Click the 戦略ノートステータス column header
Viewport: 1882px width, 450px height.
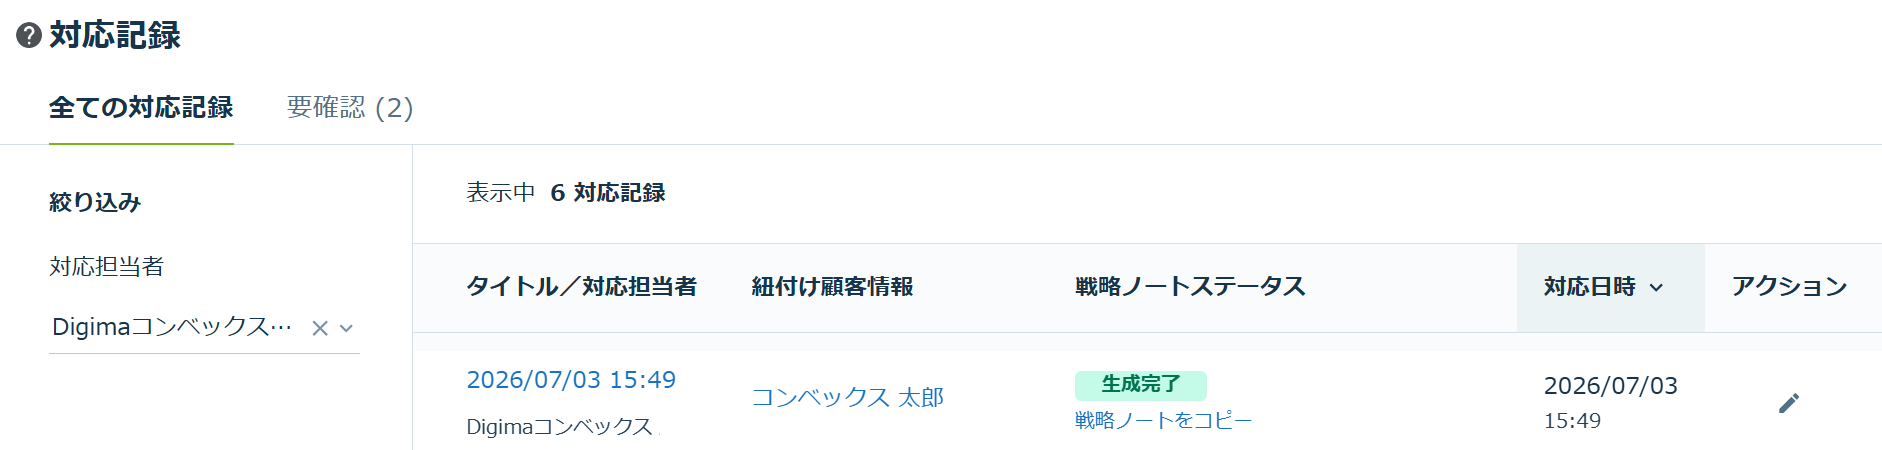(1190, 287)
